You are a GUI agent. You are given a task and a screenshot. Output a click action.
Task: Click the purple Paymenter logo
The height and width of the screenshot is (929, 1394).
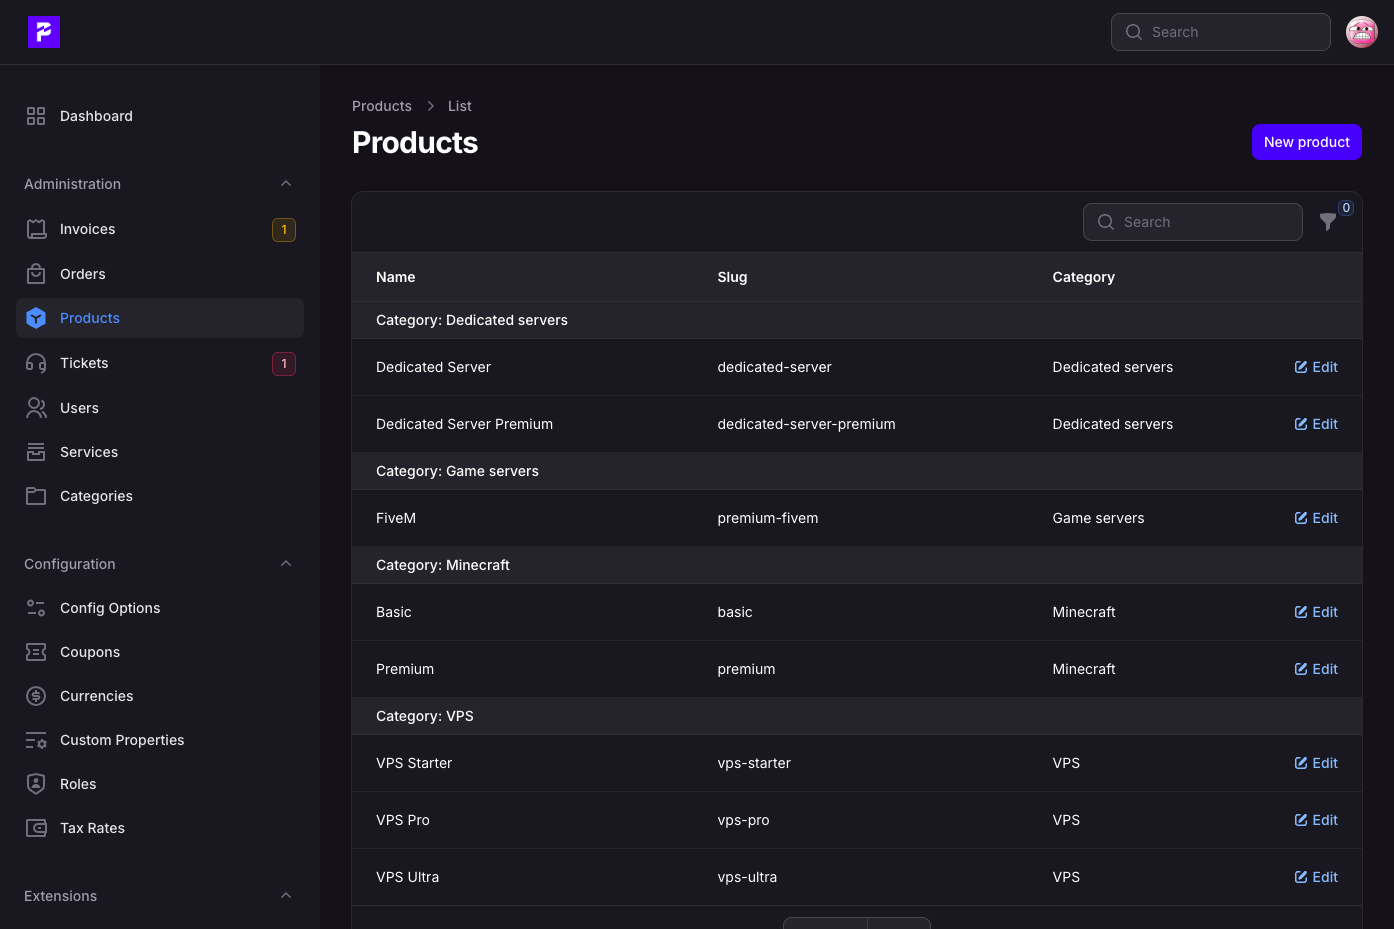(44, 32)
